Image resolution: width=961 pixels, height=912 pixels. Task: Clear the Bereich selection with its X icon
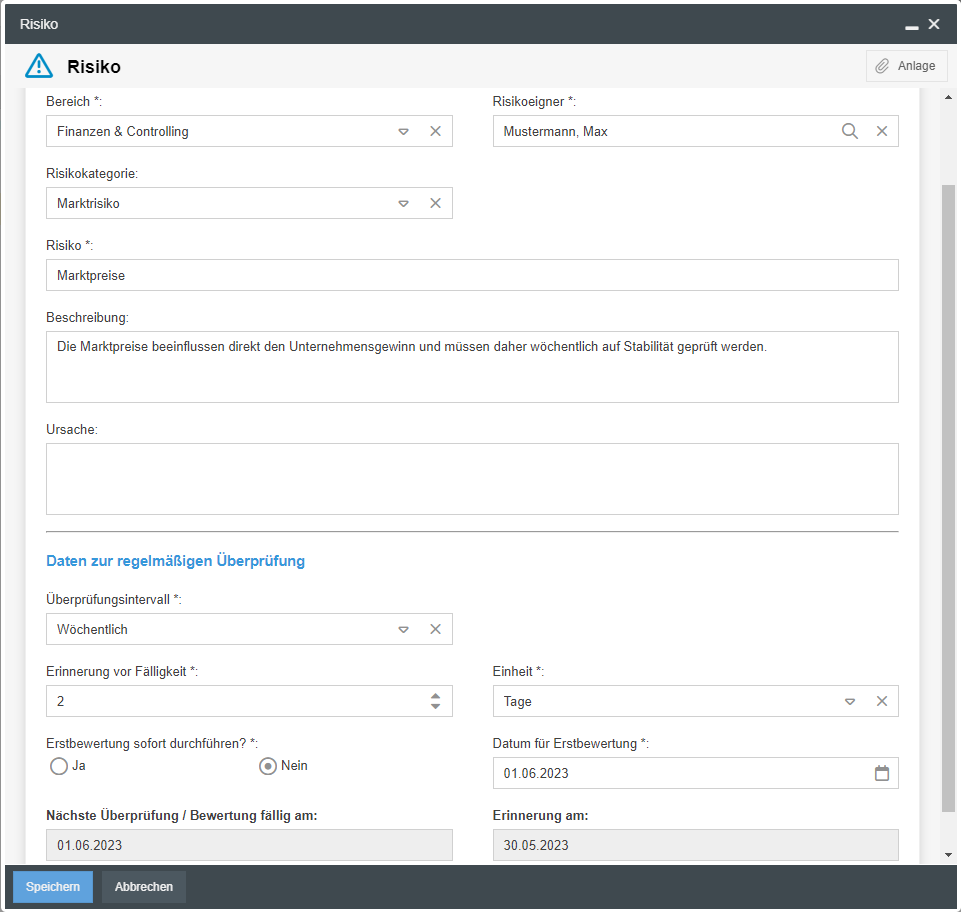(436, 131)
